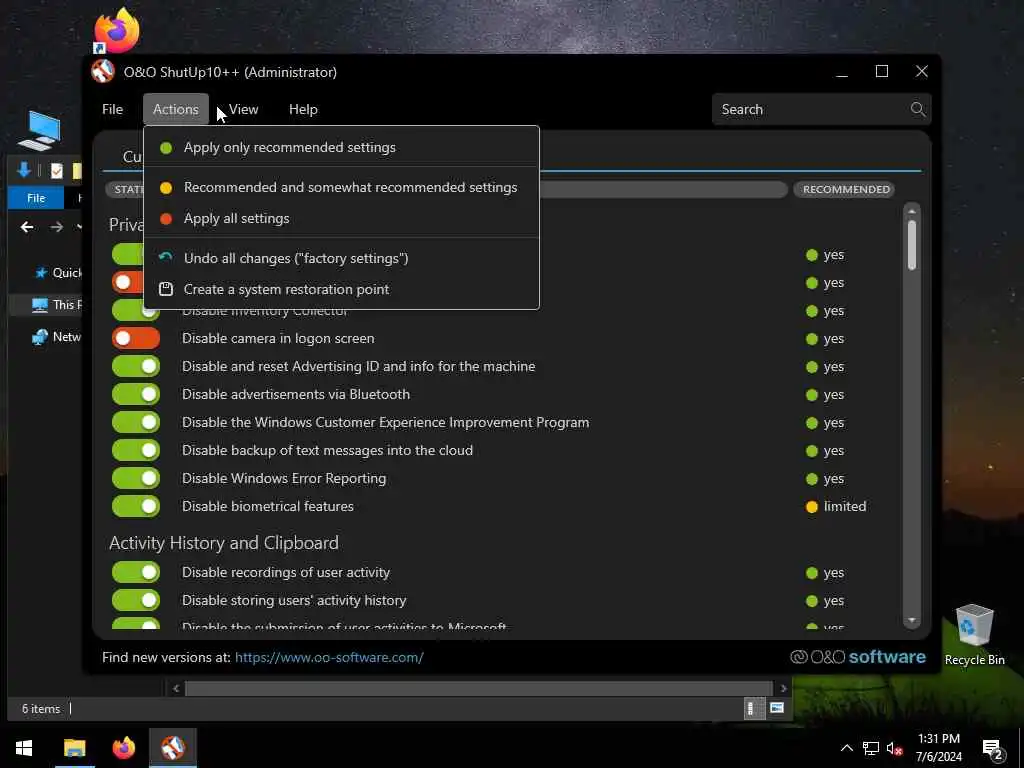Click Explorer properties checkmark toolbar icon
1024x768 pixels.
coord(57,171)
